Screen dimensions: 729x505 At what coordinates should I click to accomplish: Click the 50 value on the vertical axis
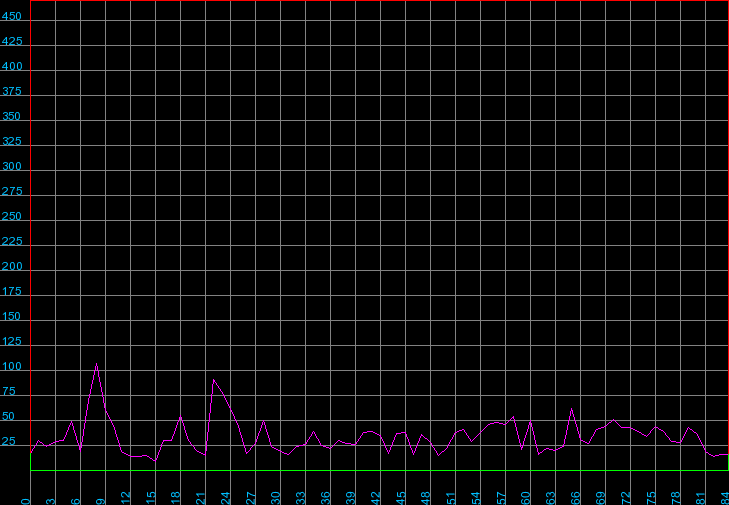[x=9, y=417]
